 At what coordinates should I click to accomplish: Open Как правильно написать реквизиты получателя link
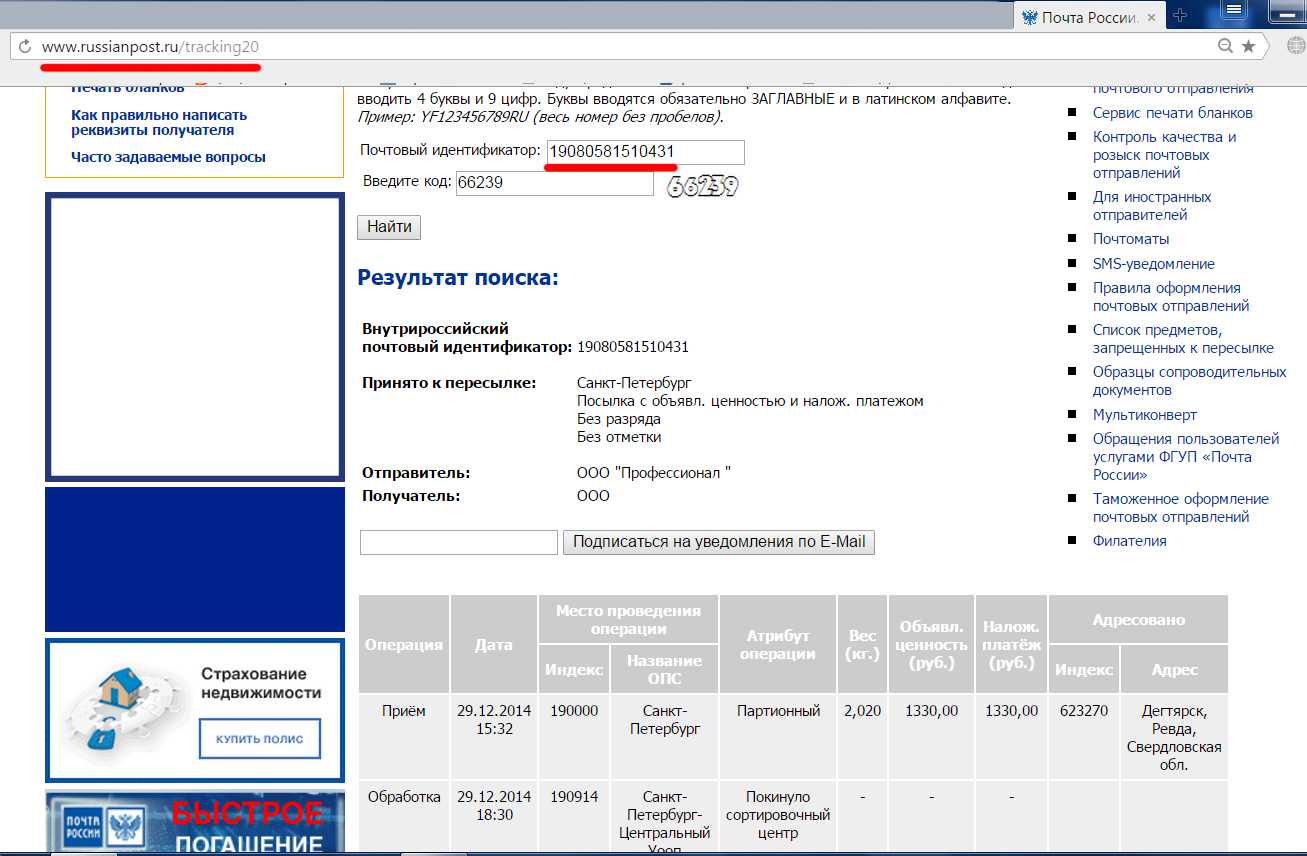(159, 122)
